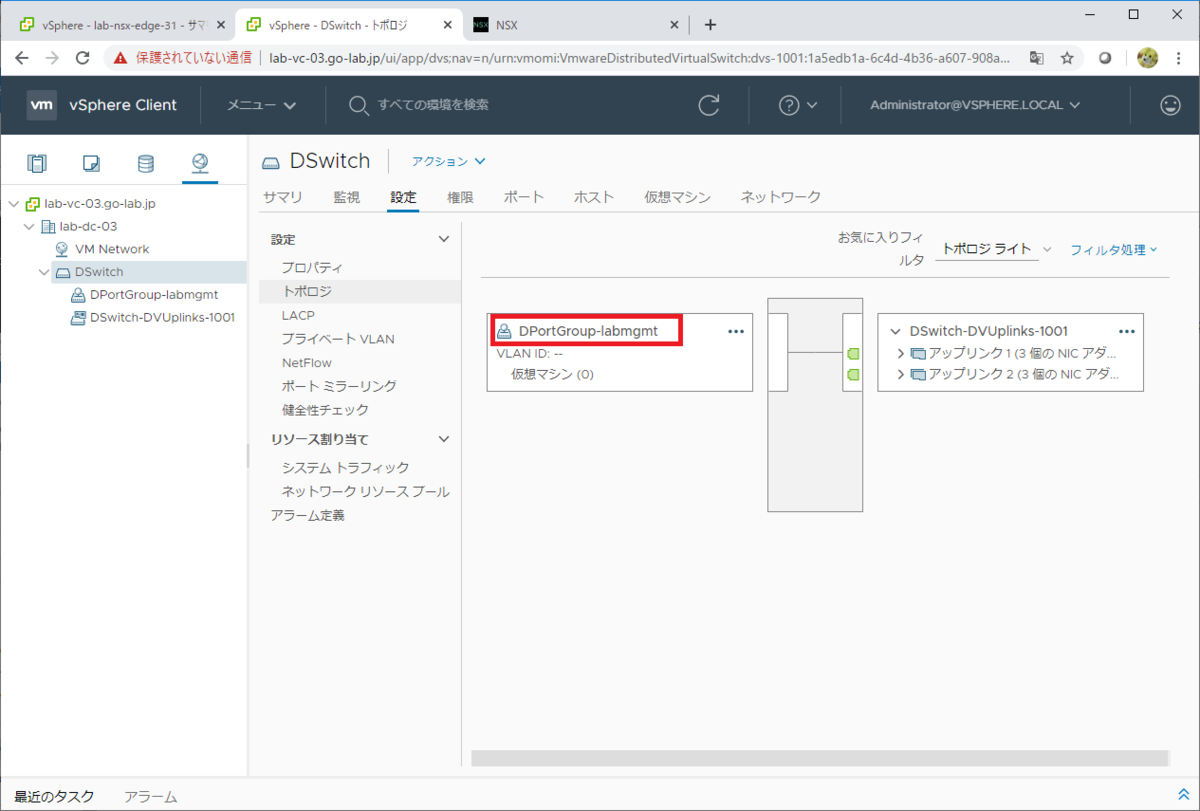The image size is (1200, 811).
Task: Open the Hosts and Clusters inventory view
Action: 37,163
